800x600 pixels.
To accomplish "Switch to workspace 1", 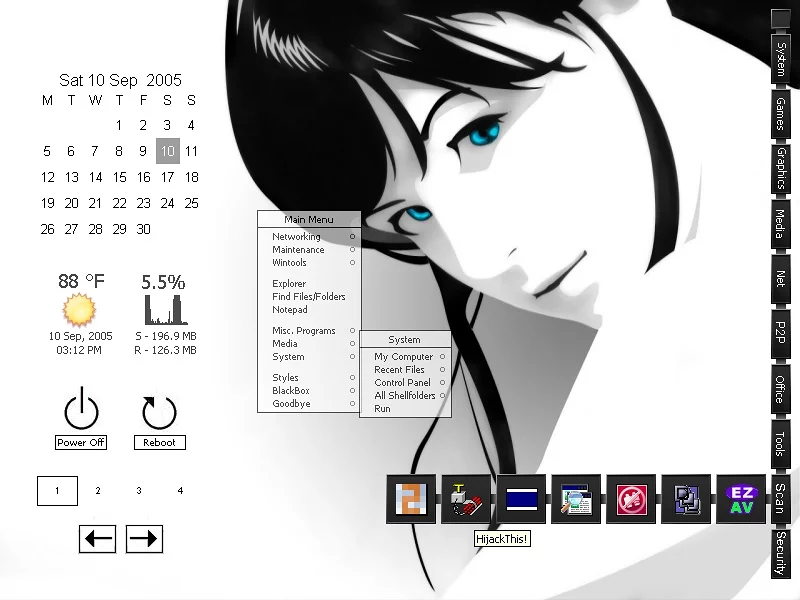I will (x=57, y=491).
